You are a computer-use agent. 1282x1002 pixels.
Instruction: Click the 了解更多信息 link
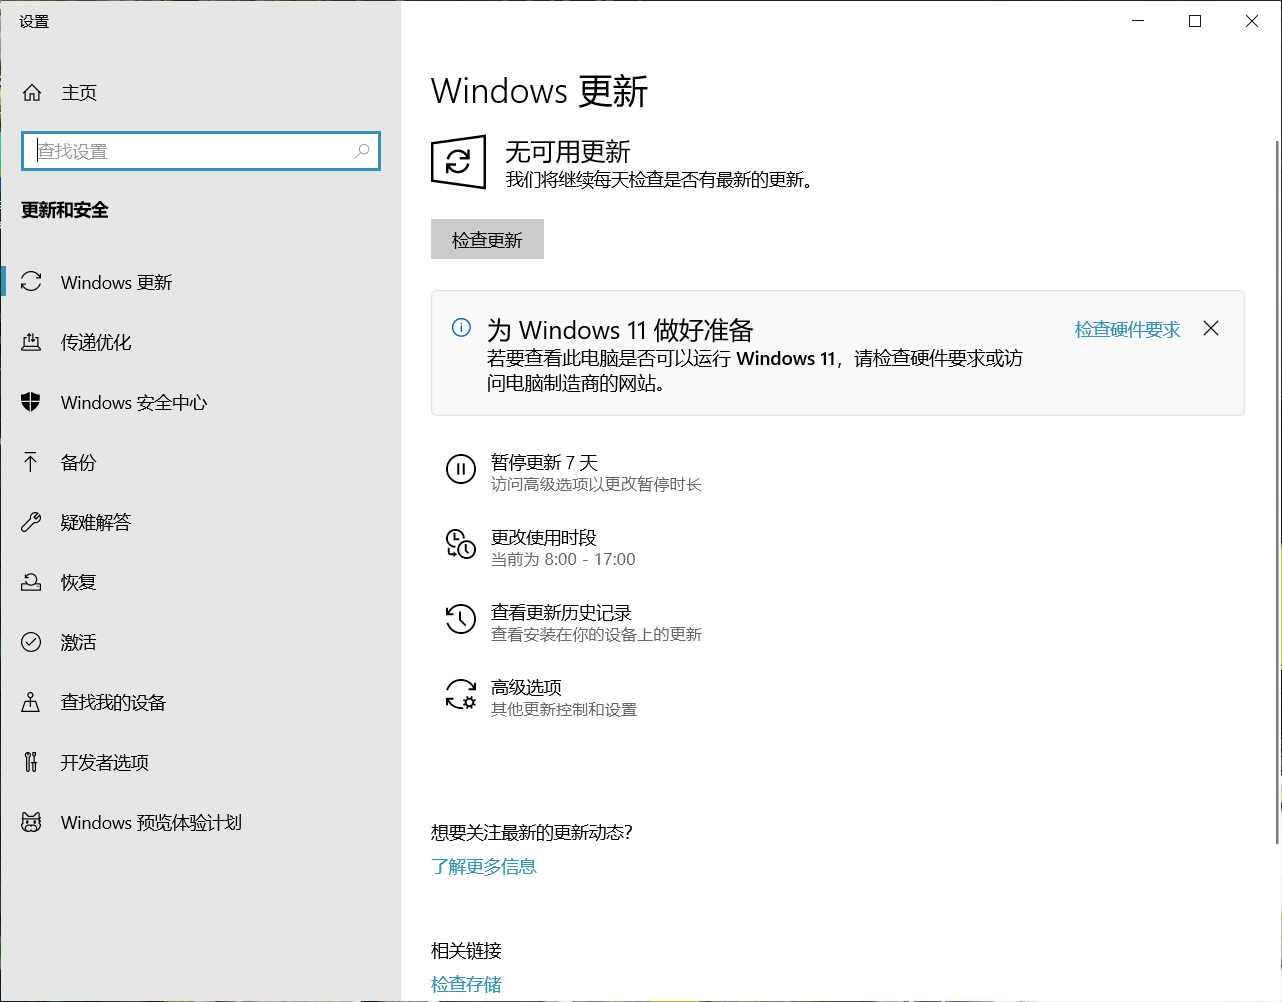click(484, 866)
